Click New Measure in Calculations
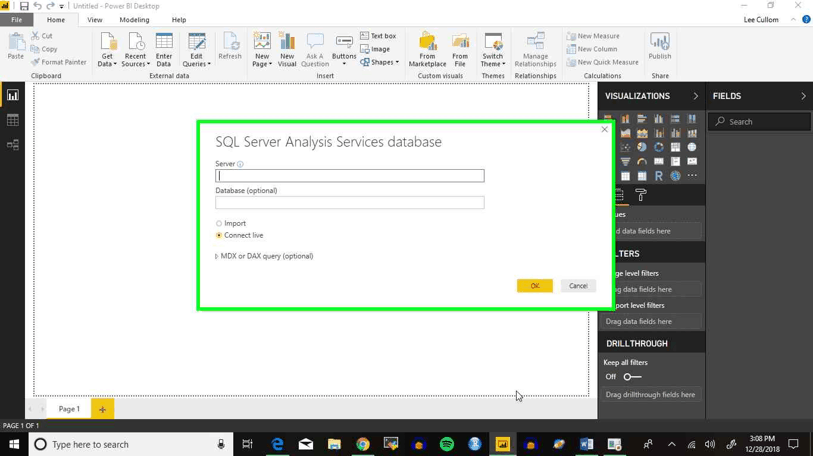The width and height of the screenshot is (814, 457). 593,36
